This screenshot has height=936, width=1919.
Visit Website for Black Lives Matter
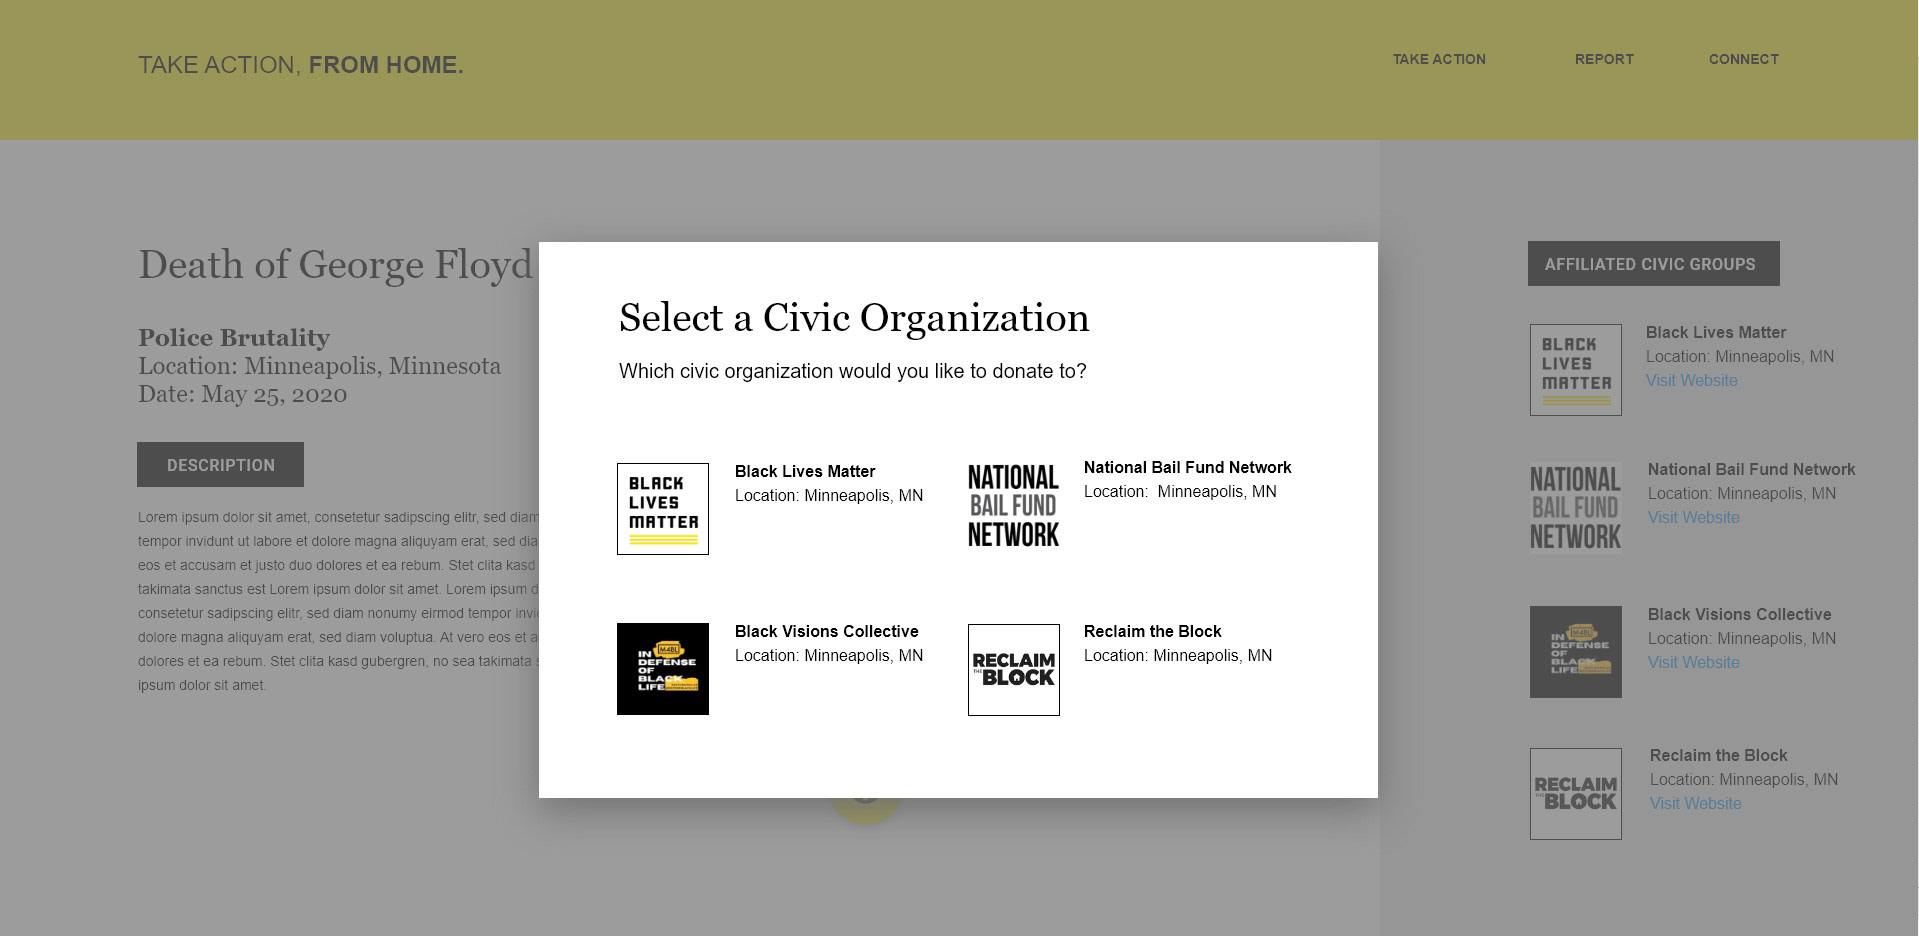click(x=1692, y=381)
